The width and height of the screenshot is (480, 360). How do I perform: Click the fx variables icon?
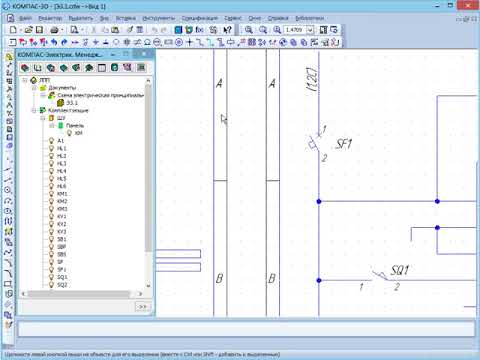coord(200,30)
